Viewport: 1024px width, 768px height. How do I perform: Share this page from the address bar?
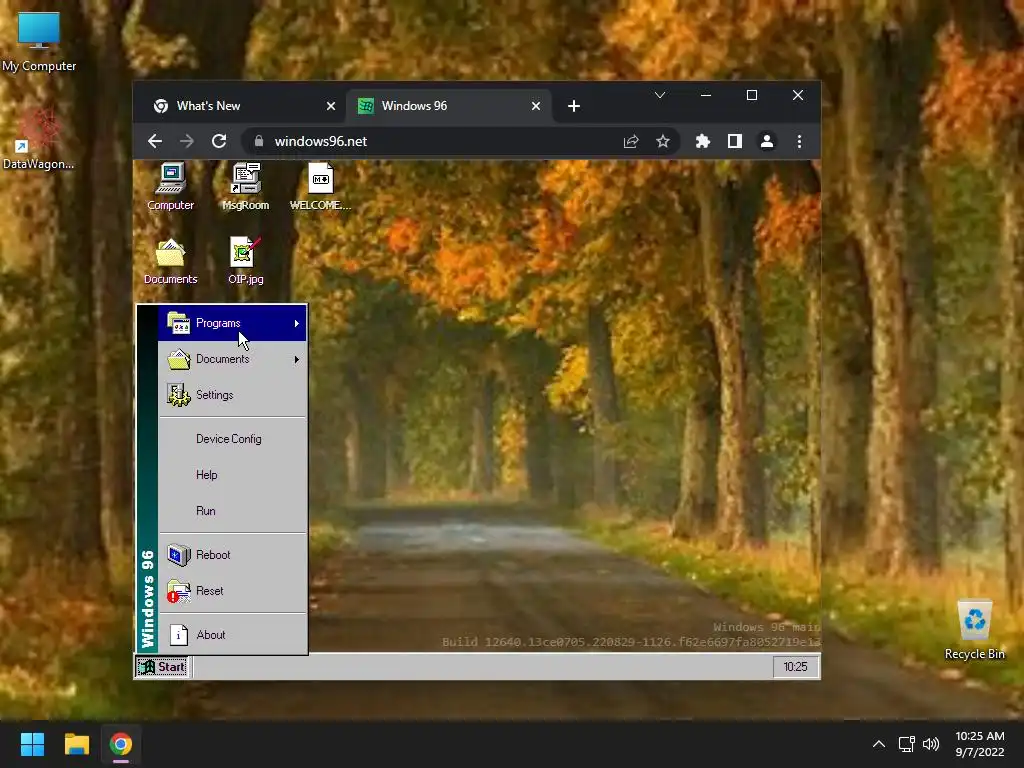point(630,141)
